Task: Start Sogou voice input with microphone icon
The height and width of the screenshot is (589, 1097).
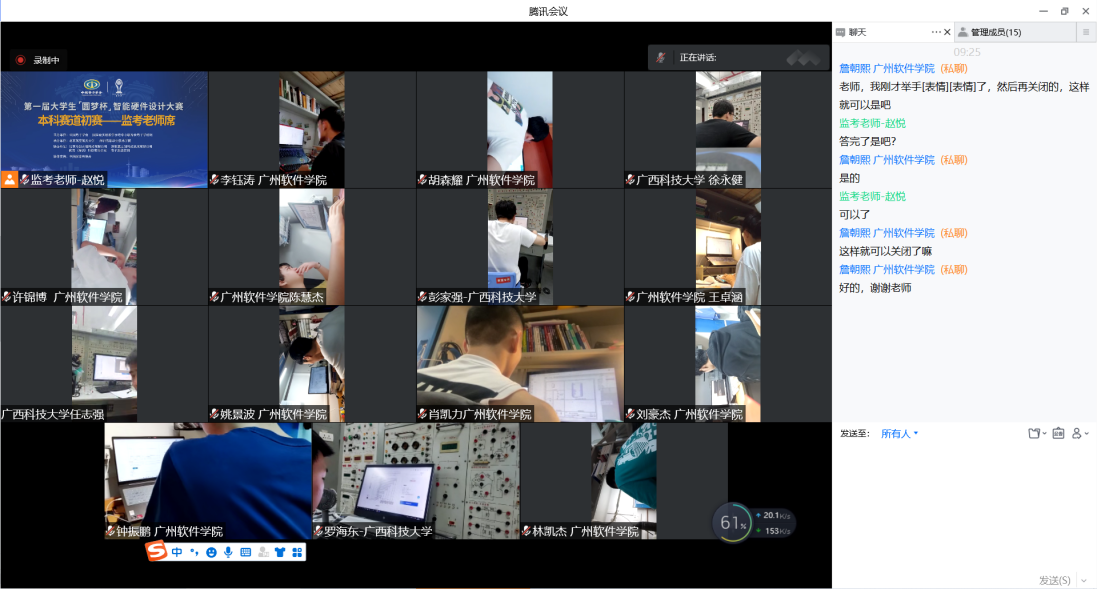Action: coord(228,553)
